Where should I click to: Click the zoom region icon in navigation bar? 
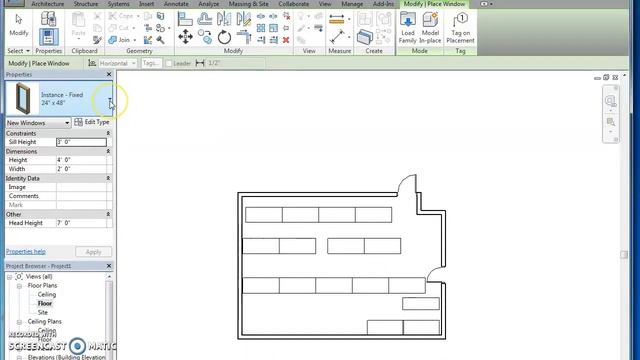(611, 122)
